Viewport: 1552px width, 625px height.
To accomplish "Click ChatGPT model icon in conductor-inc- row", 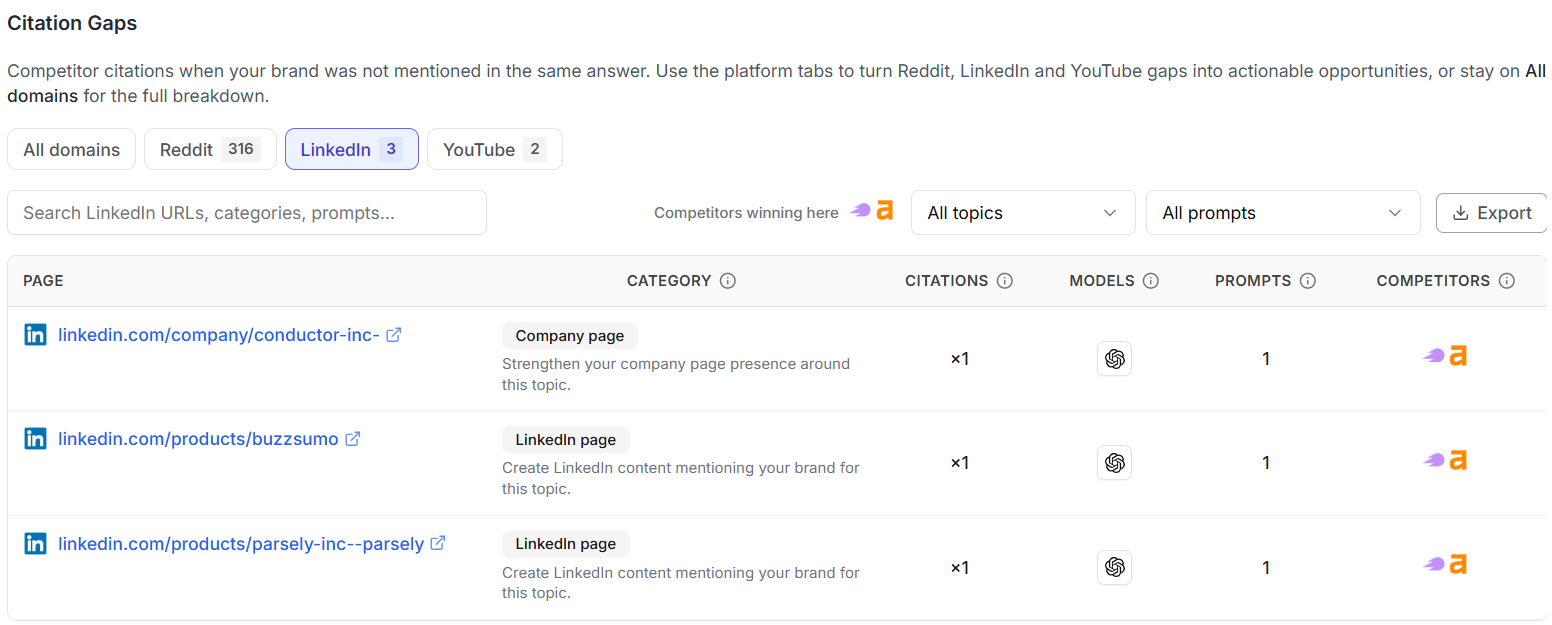I will point(1115,358).
